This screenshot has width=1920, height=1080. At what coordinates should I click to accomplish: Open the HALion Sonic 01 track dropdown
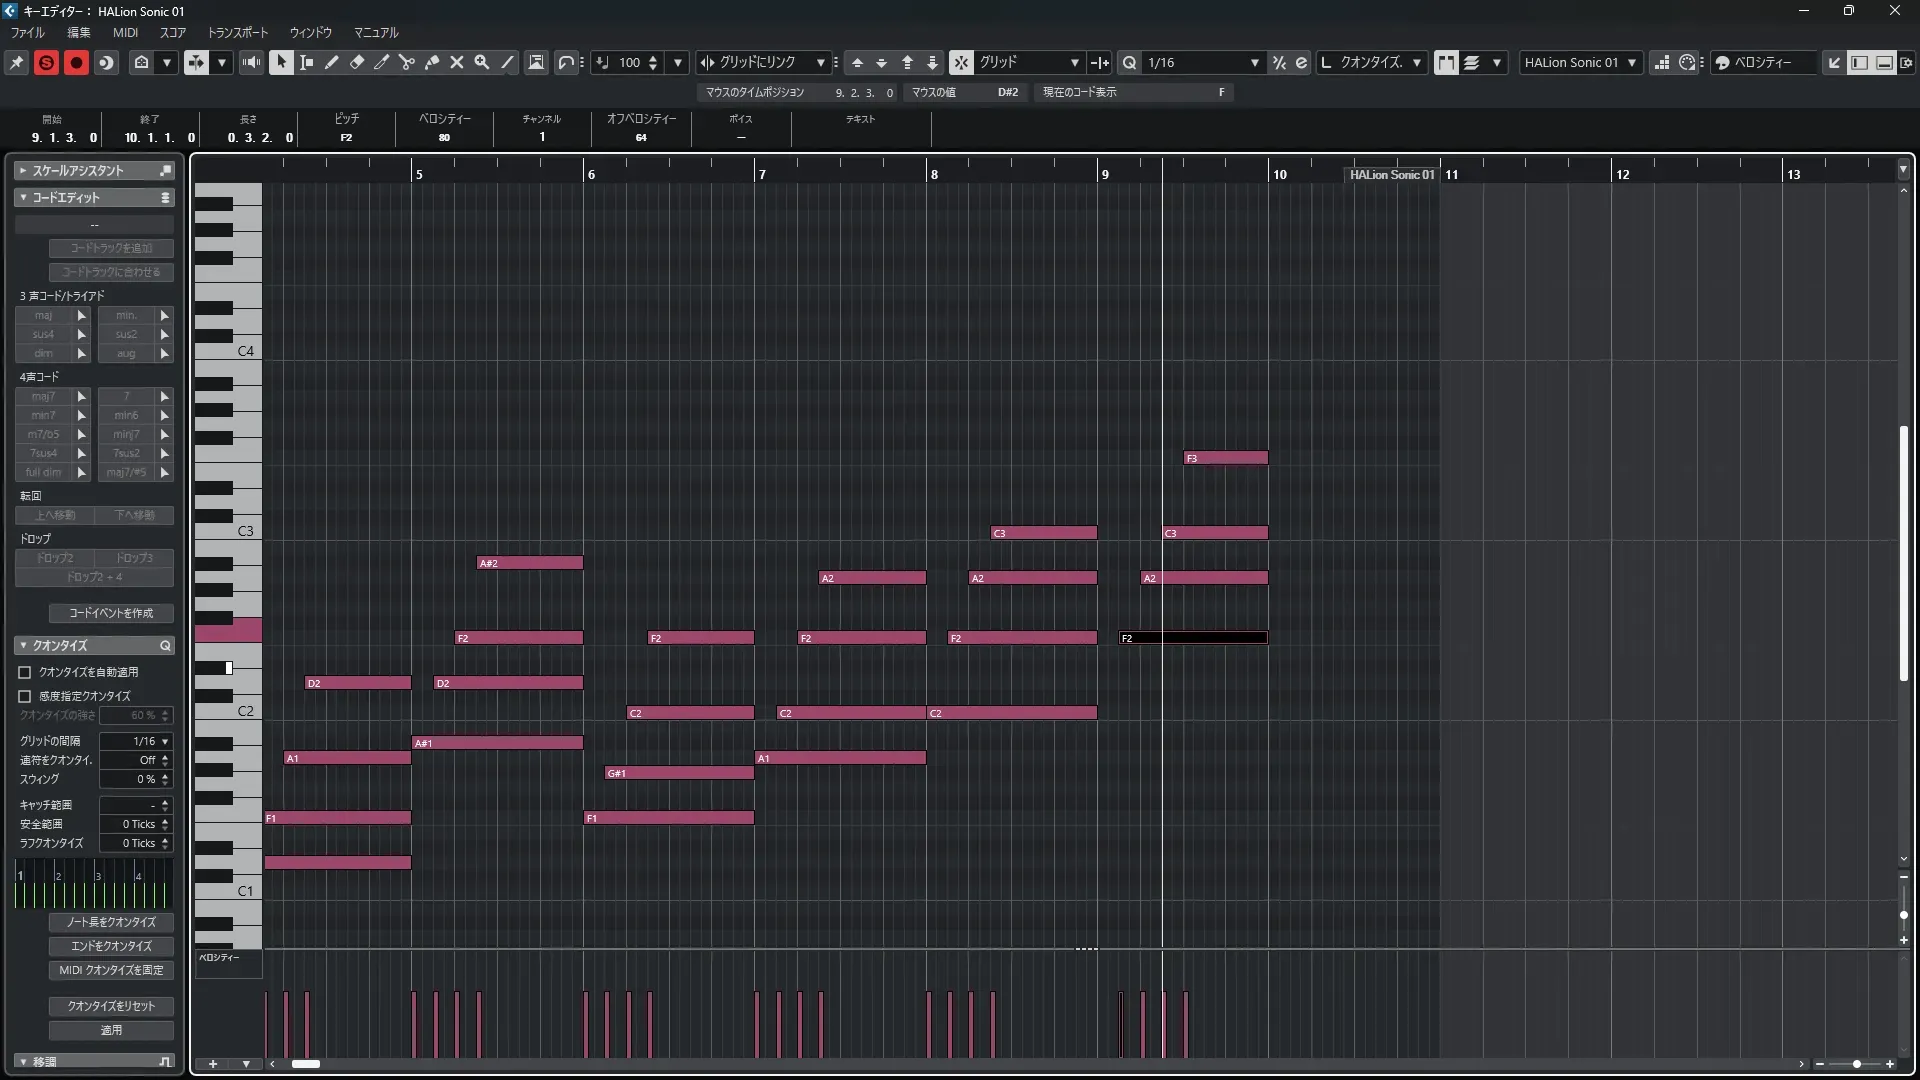click(1631, 62)
